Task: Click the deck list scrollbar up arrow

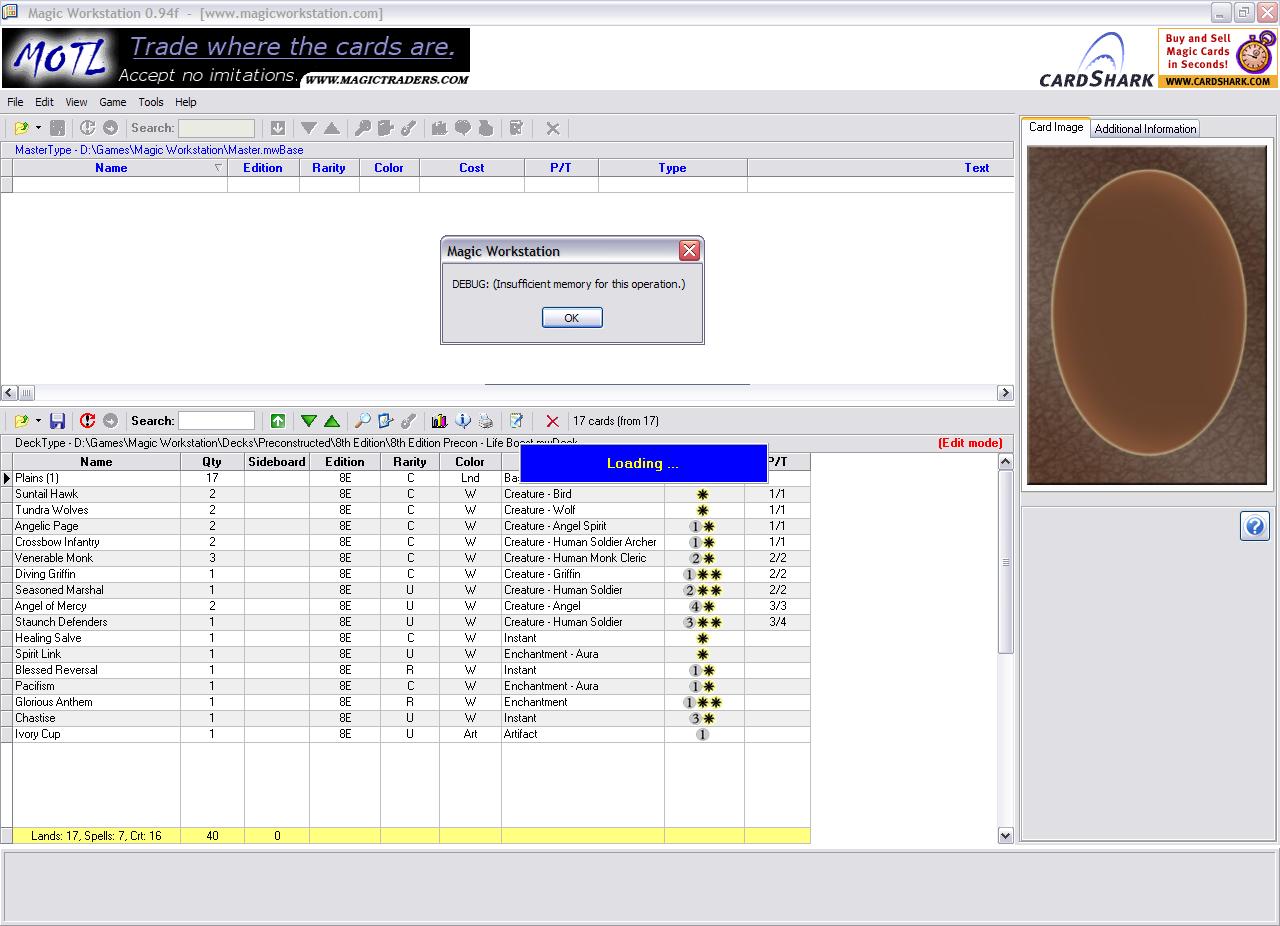Action: coord(1006,462)
